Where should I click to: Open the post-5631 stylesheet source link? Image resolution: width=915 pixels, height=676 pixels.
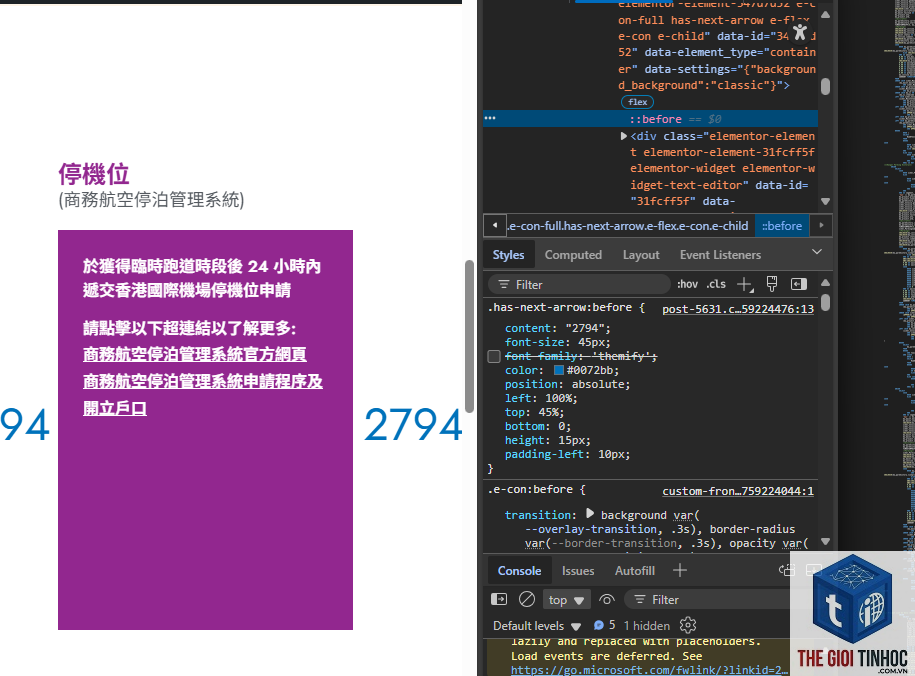738,309
